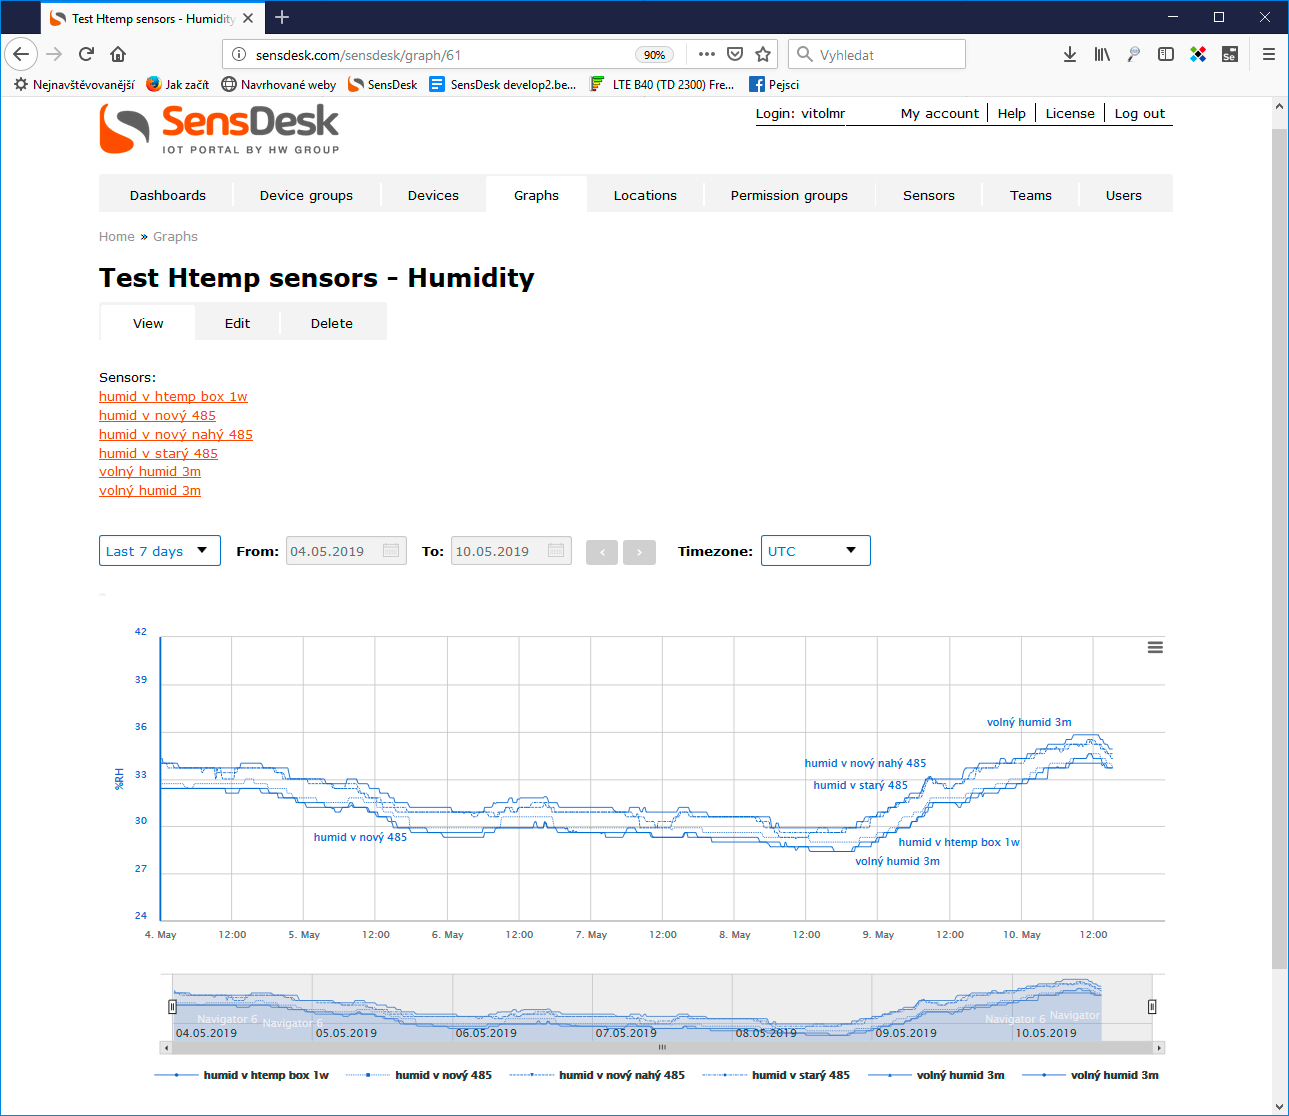Open the downloads panel
This screenshot has width=1289, height=1116.
(1070, 54)
